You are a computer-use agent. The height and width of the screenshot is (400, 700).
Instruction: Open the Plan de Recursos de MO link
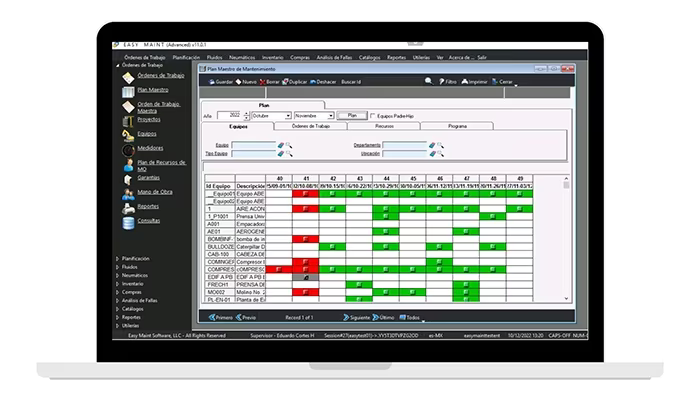(x=161, y=166)
